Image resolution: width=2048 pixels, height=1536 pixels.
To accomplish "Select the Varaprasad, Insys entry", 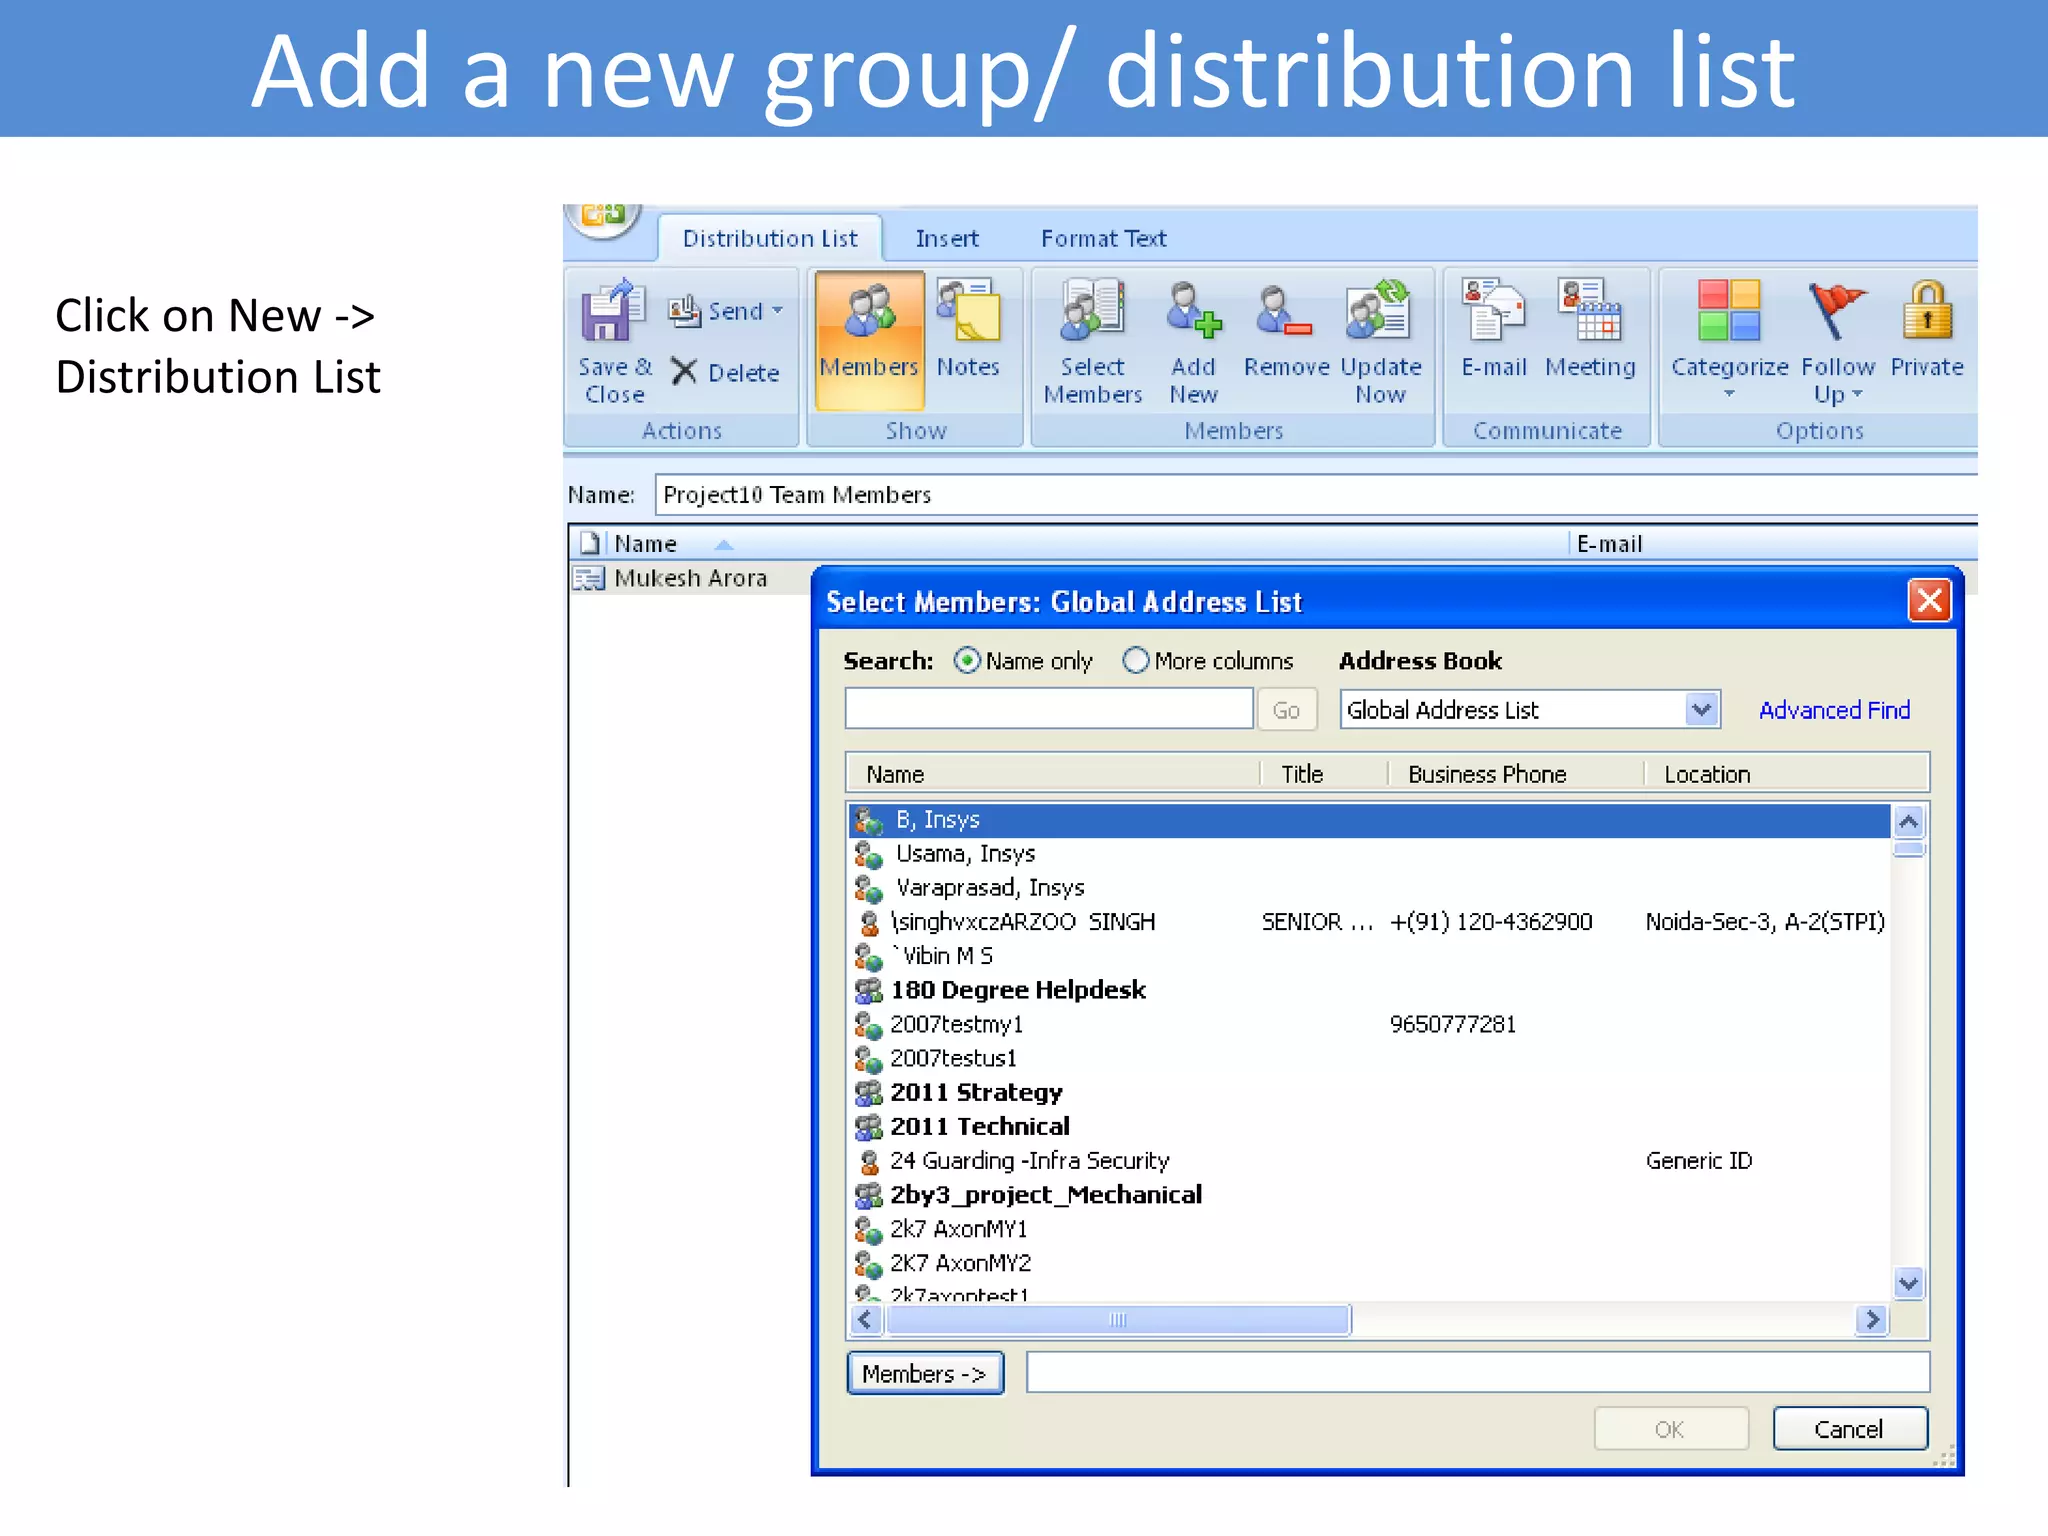I will coord(1369,888).
